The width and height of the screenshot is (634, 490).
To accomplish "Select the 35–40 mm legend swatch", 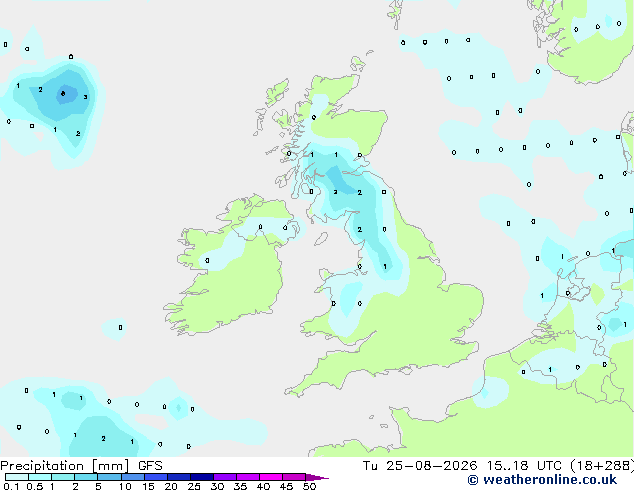I will coord(248,477).
